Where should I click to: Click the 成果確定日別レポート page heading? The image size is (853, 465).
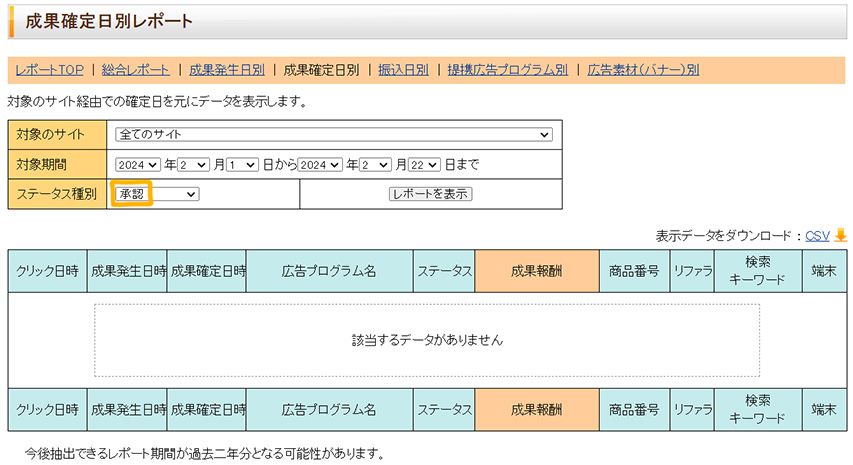tap(109, 21)
